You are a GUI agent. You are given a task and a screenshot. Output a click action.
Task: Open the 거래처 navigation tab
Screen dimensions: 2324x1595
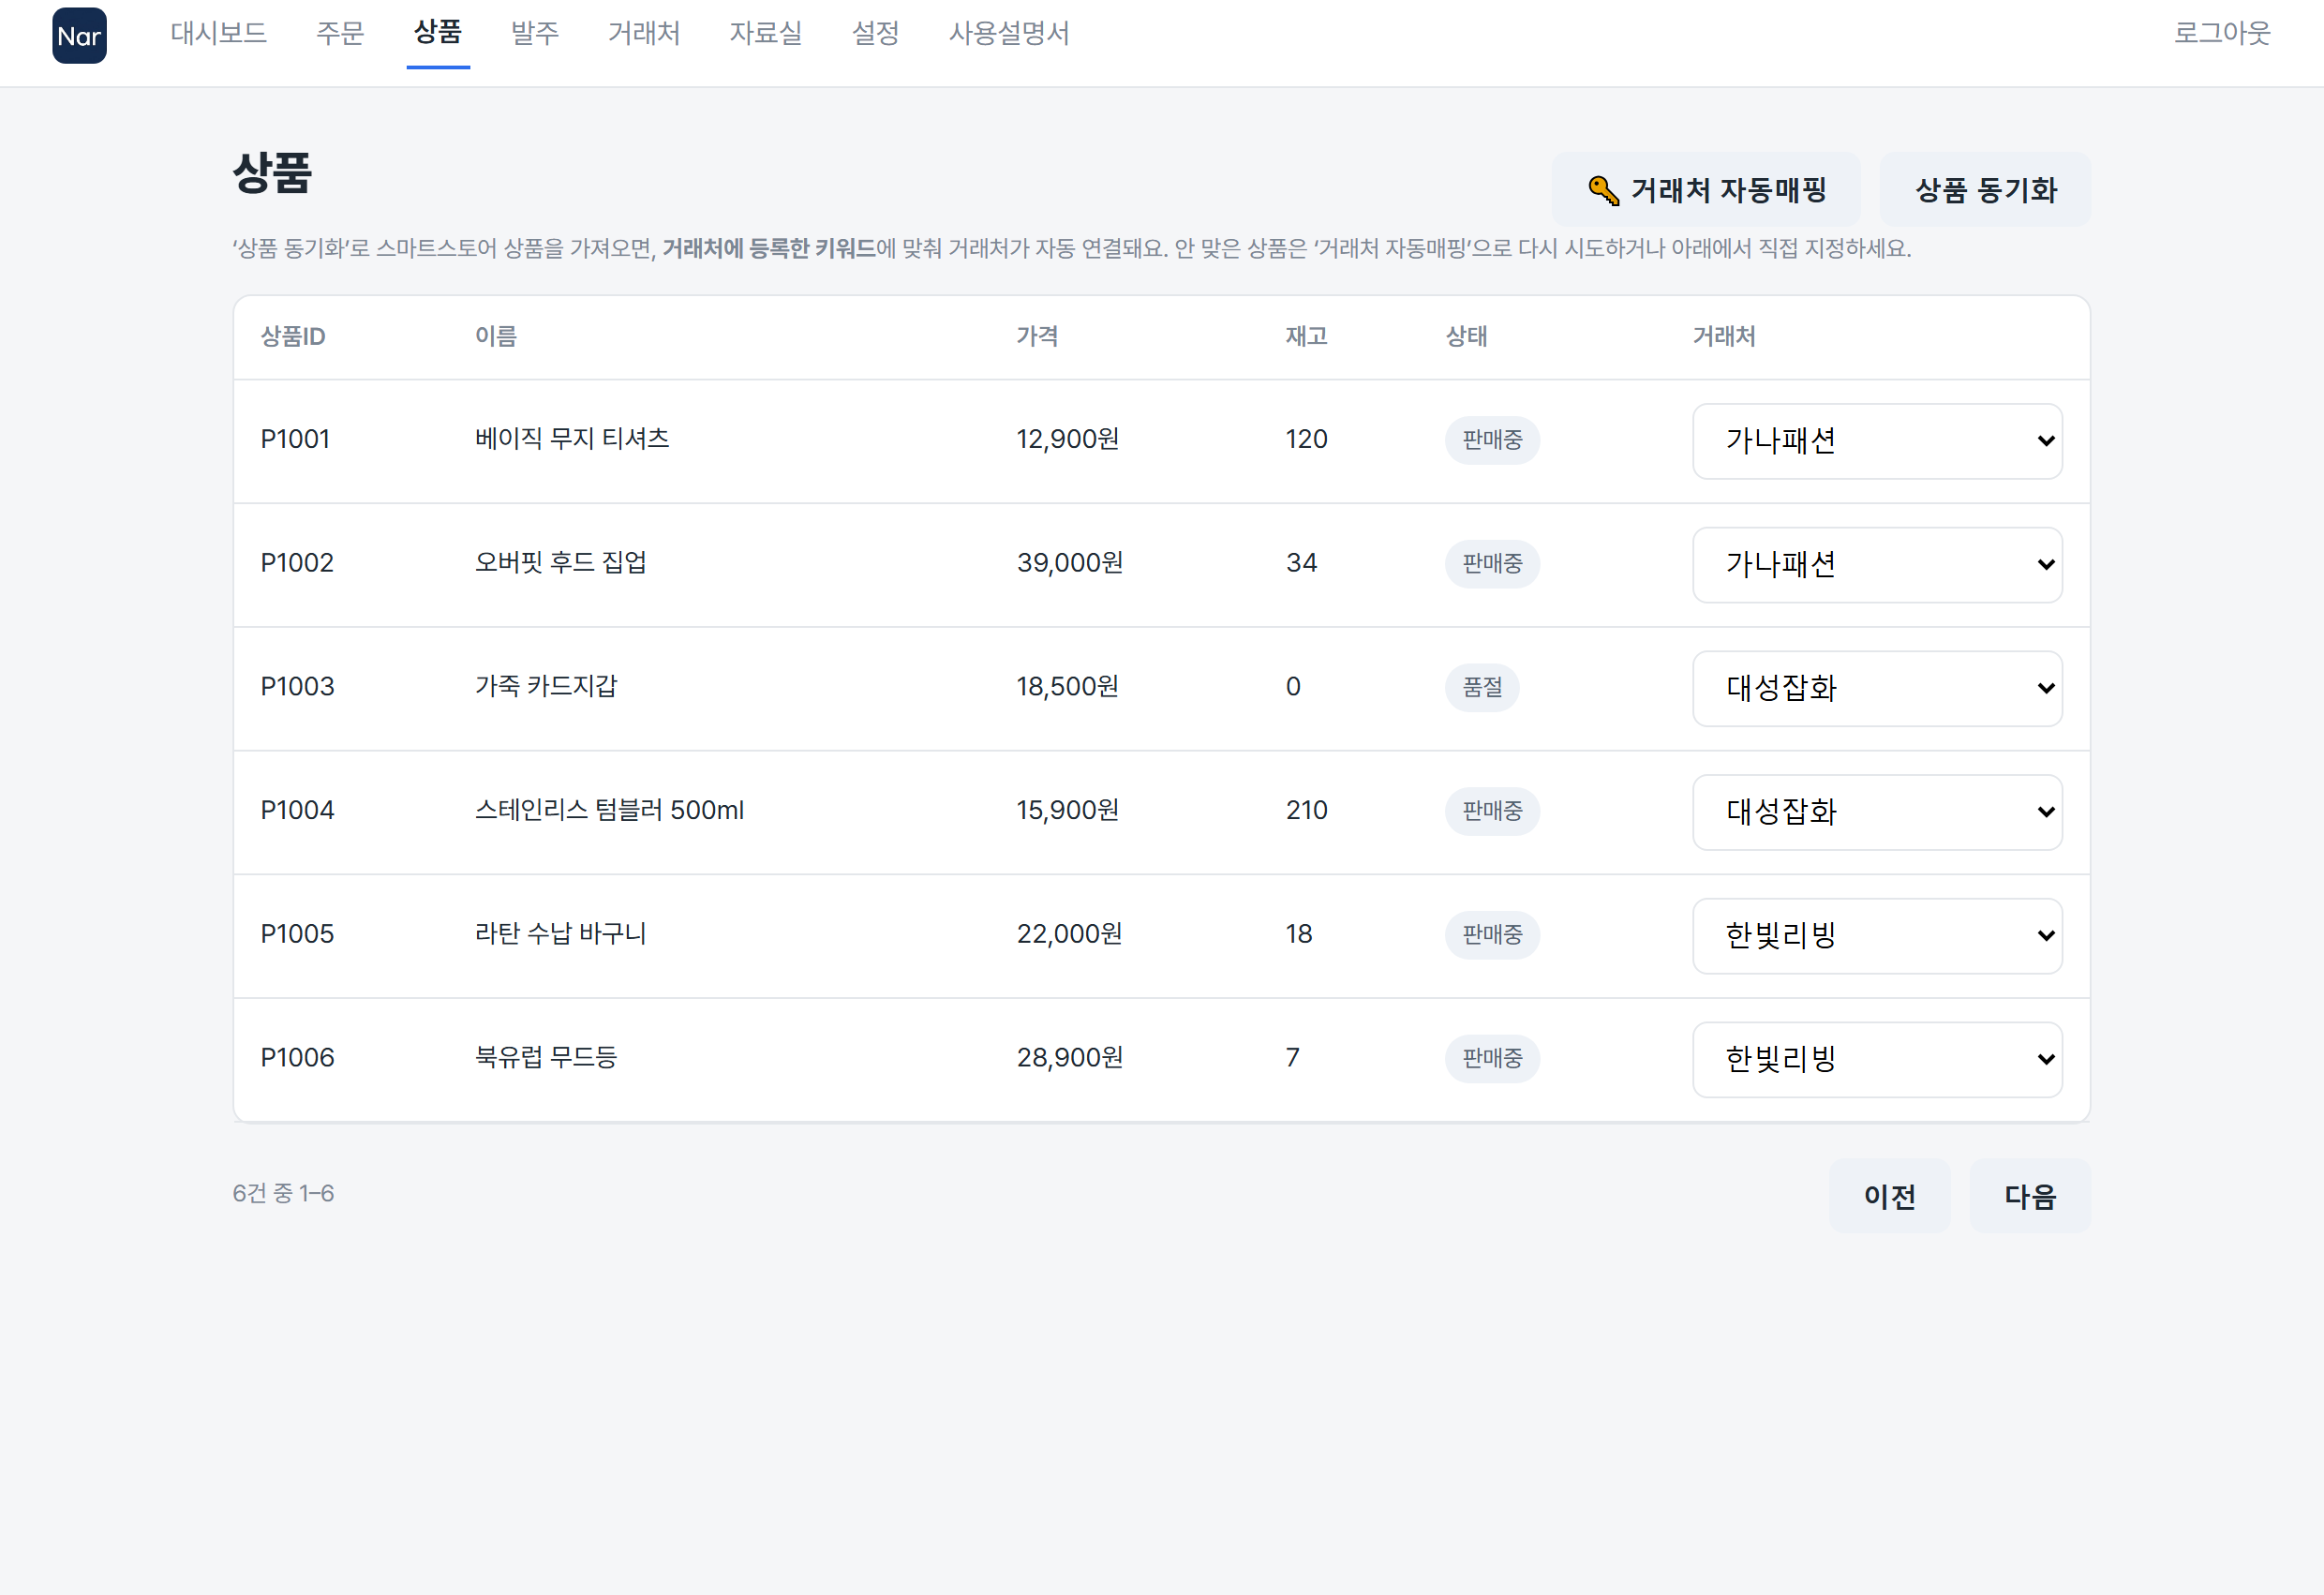click(644, 33)
